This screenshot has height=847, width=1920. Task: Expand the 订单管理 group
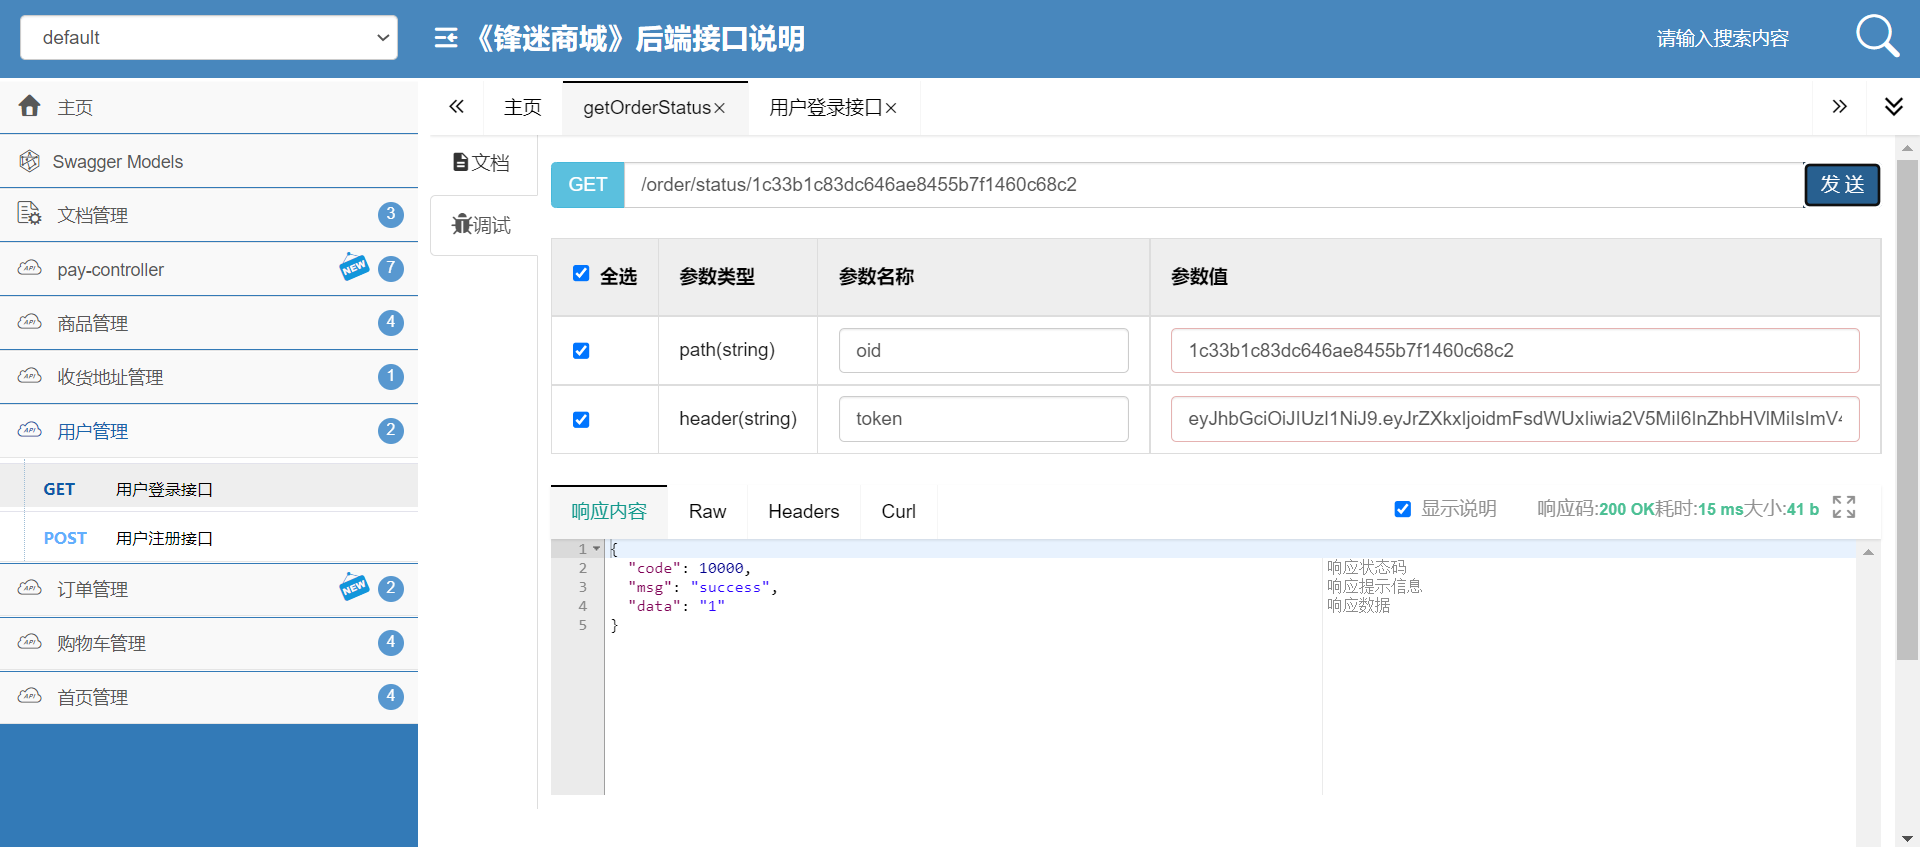(209, 589)
